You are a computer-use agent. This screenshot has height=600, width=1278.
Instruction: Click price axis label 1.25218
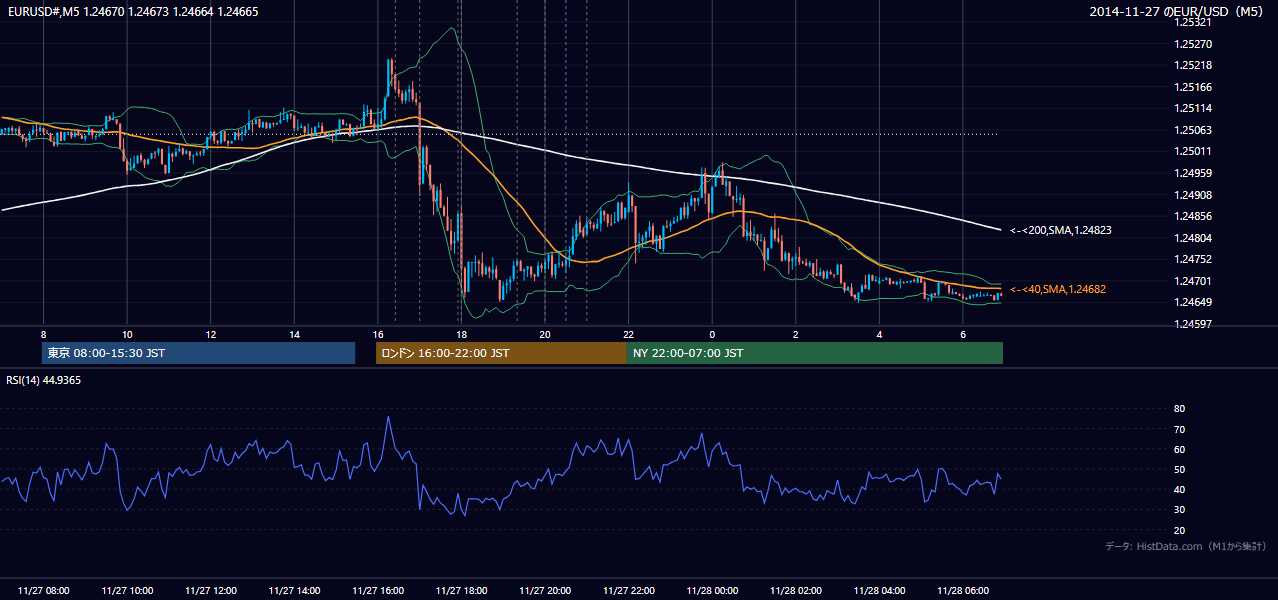click(1193, 65)
